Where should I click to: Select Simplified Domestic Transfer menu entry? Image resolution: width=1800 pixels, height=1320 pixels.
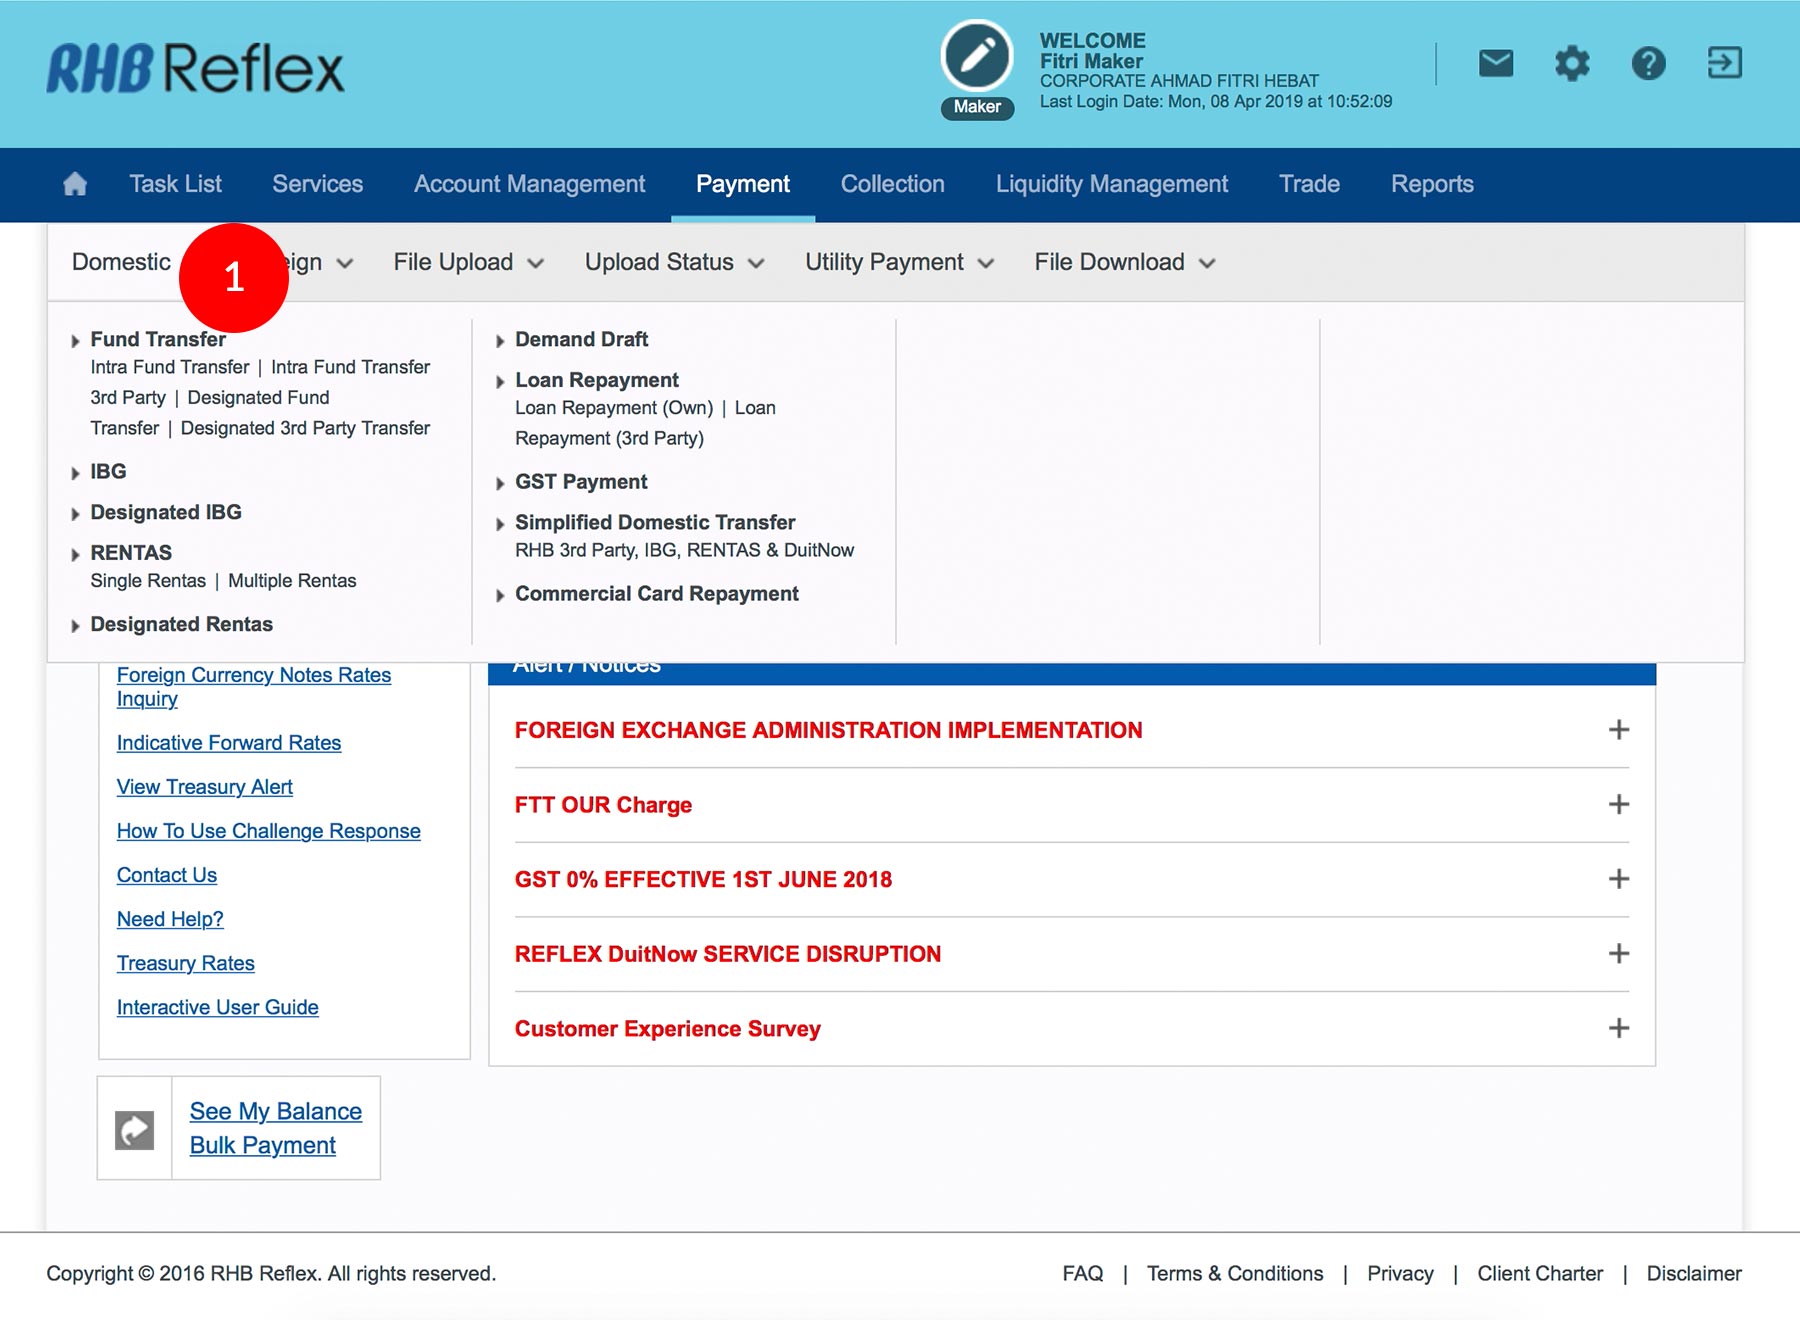655,522
